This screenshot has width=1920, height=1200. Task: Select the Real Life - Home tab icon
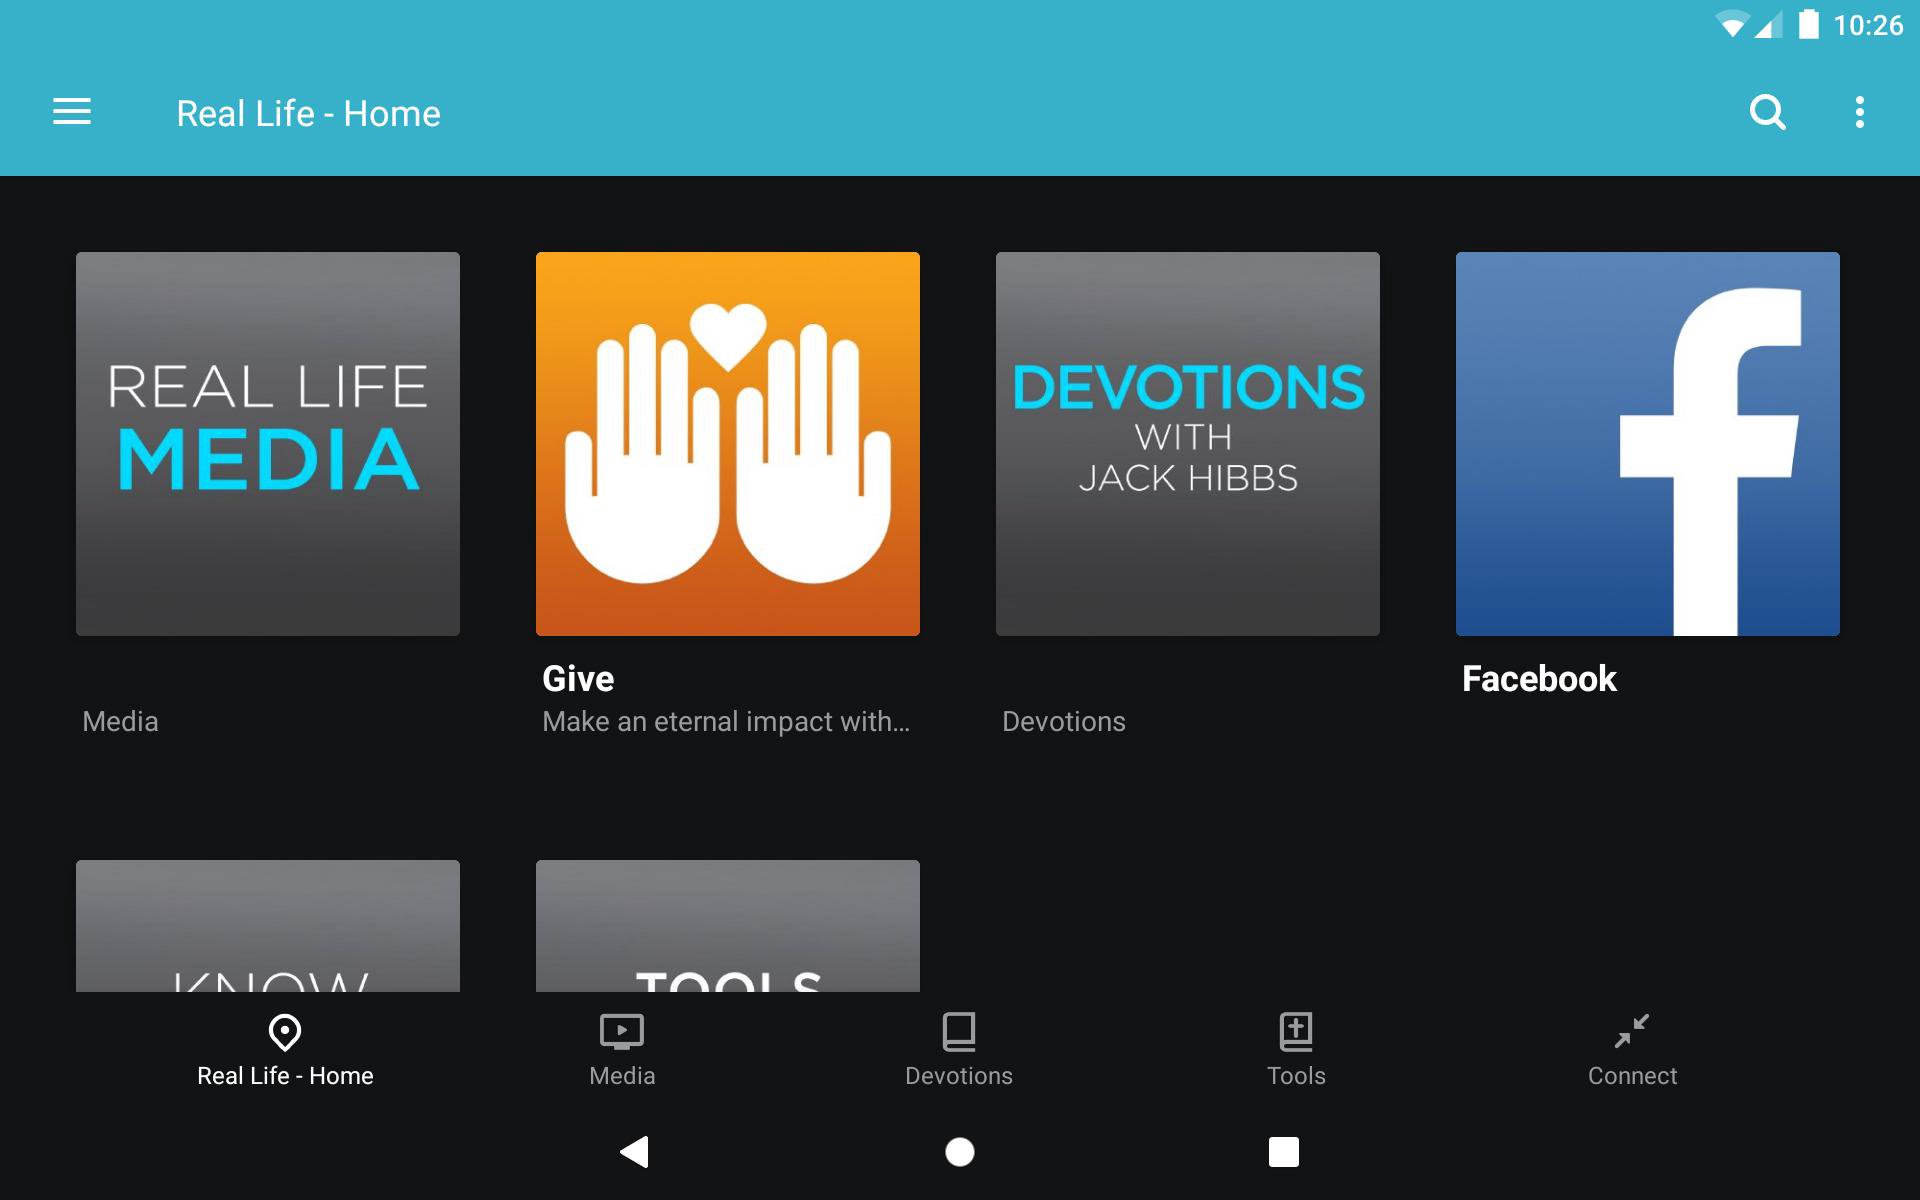[285, 1032]
